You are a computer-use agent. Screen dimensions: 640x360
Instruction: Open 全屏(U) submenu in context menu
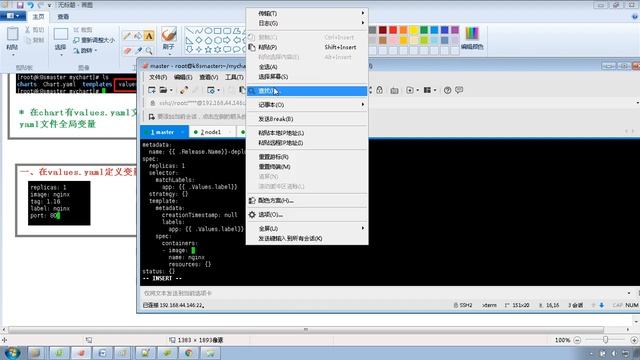coord(307,229)
